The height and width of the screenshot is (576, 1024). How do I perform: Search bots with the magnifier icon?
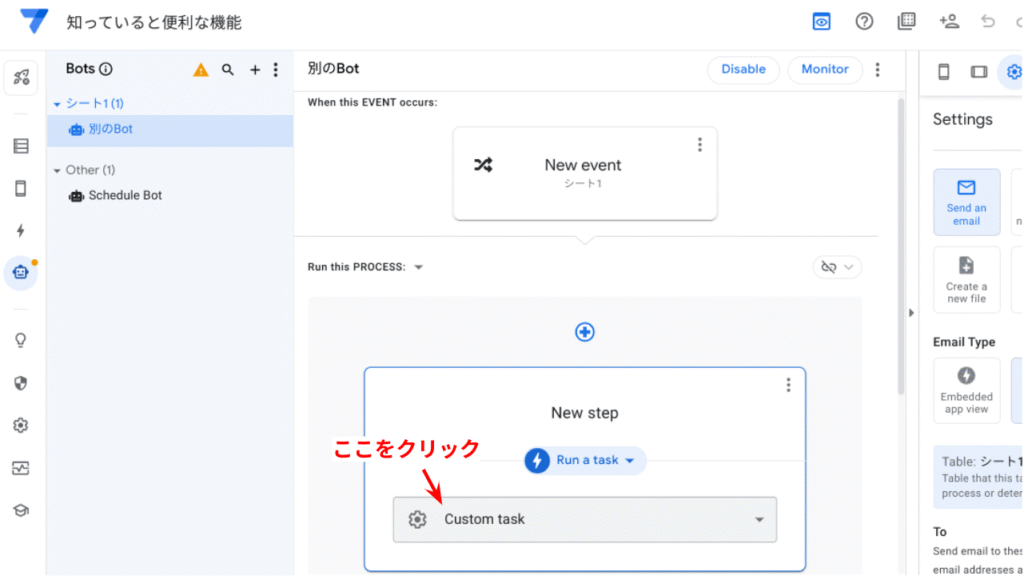(227, 69)
